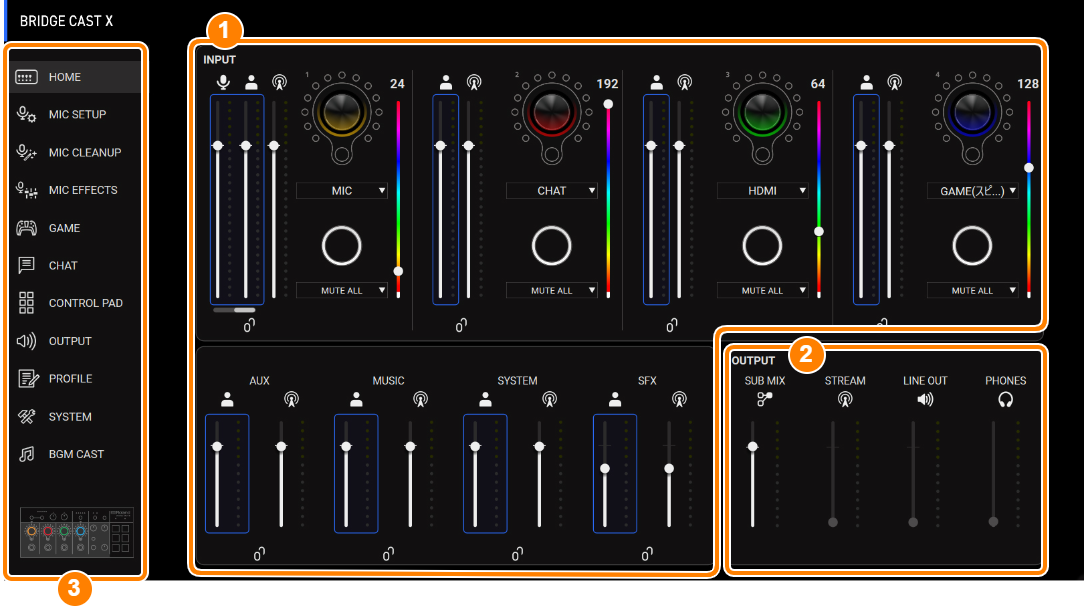Toggle the link icon under the SFX faders
The image size is (1086, 608).
[x=647, y=553]
